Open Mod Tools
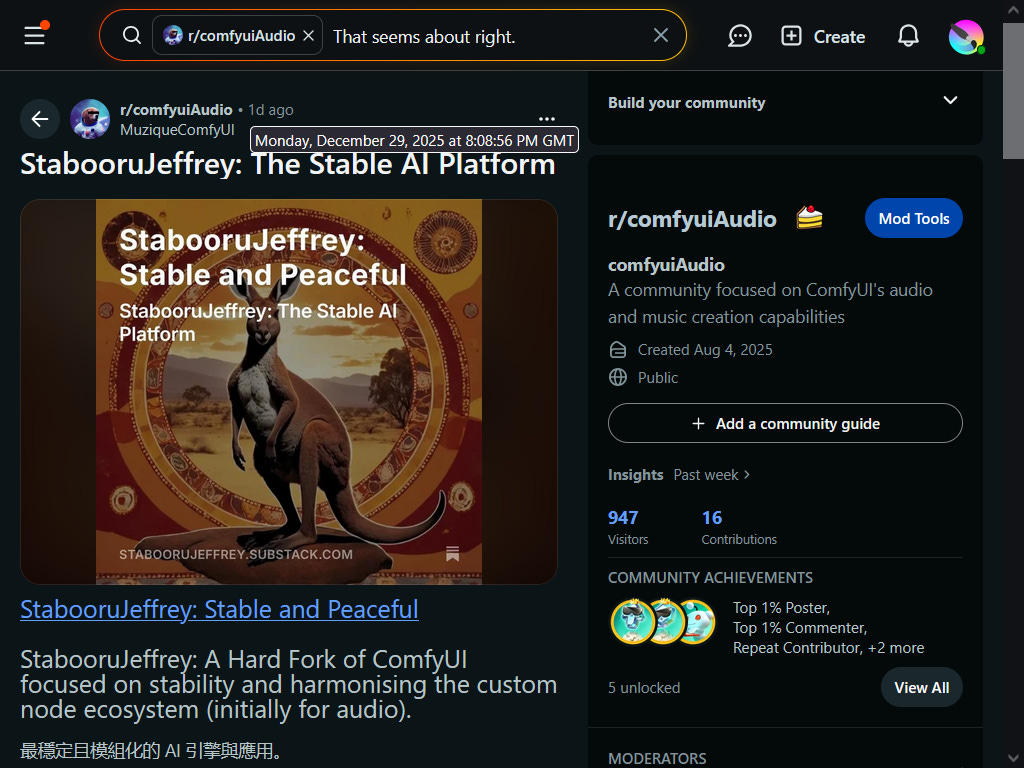This screenshot has width=1024, height=768. 914,218
